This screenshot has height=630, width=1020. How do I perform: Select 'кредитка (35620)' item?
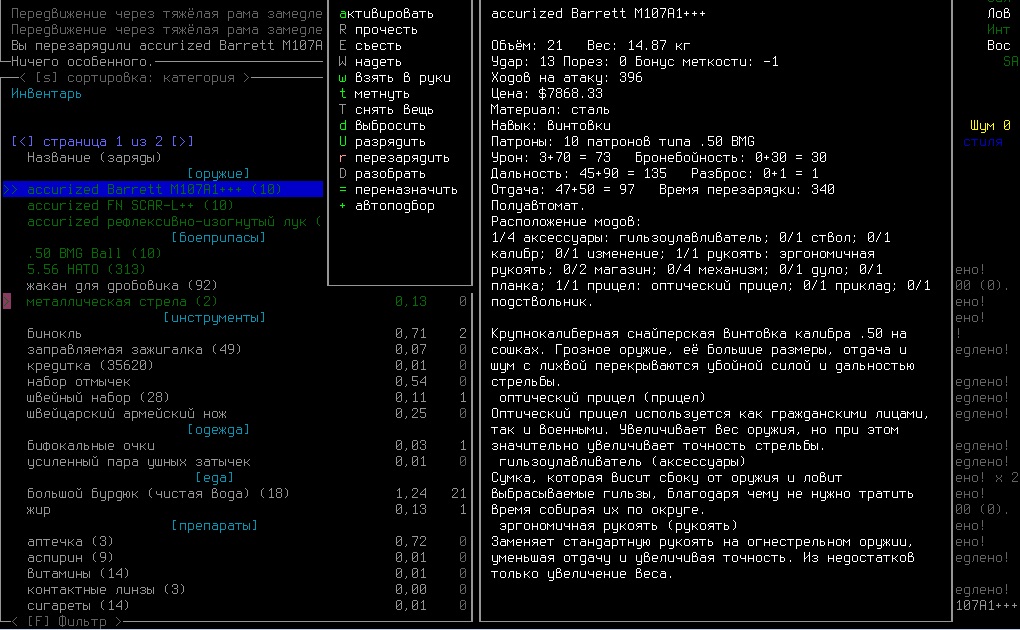coord(90,365)
